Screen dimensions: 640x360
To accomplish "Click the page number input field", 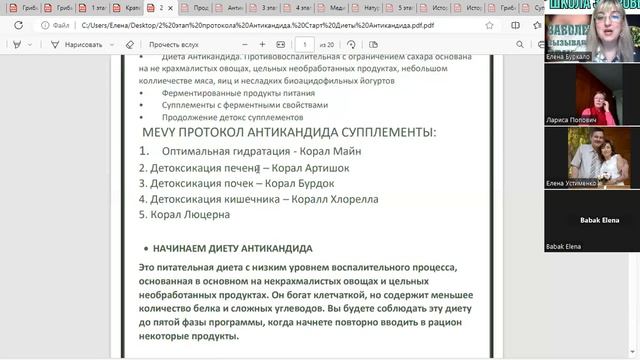I will coord(304,44).
